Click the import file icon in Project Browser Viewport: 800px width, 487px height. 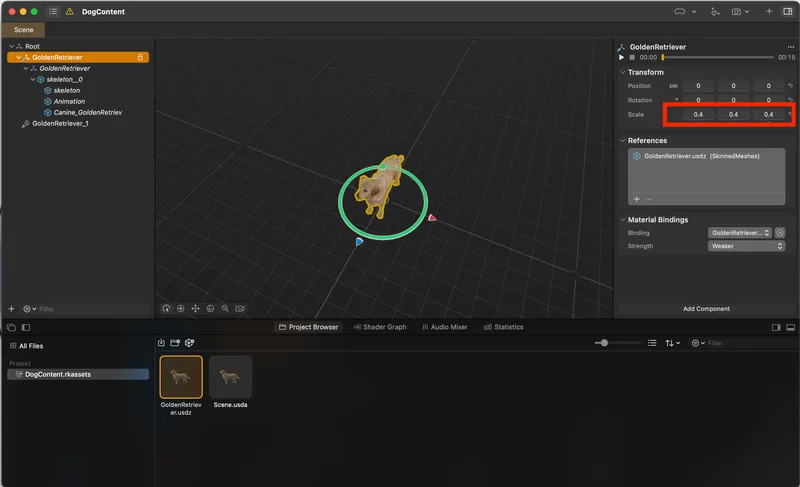pos(161,343)
